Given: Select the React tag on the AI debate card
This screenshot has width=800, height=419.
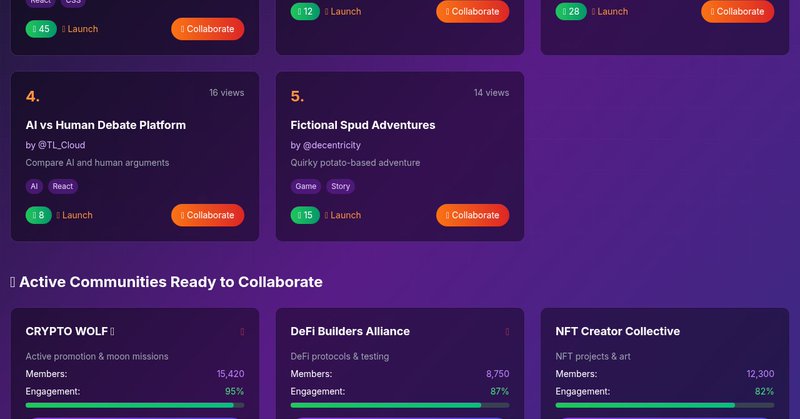Looking at the screenshot, I should point(63,186).
